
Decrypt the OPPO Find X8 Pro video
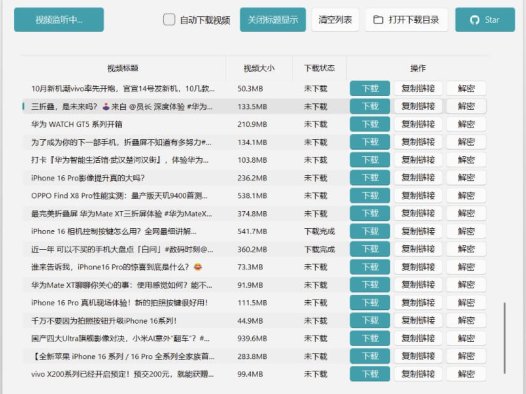[466, 195]
